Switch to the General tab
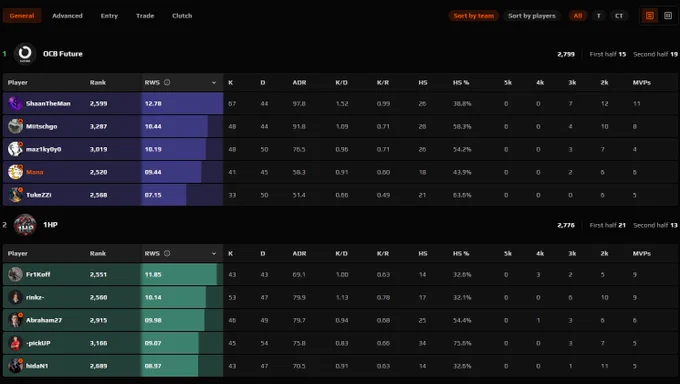 click(x=22, y=16)
